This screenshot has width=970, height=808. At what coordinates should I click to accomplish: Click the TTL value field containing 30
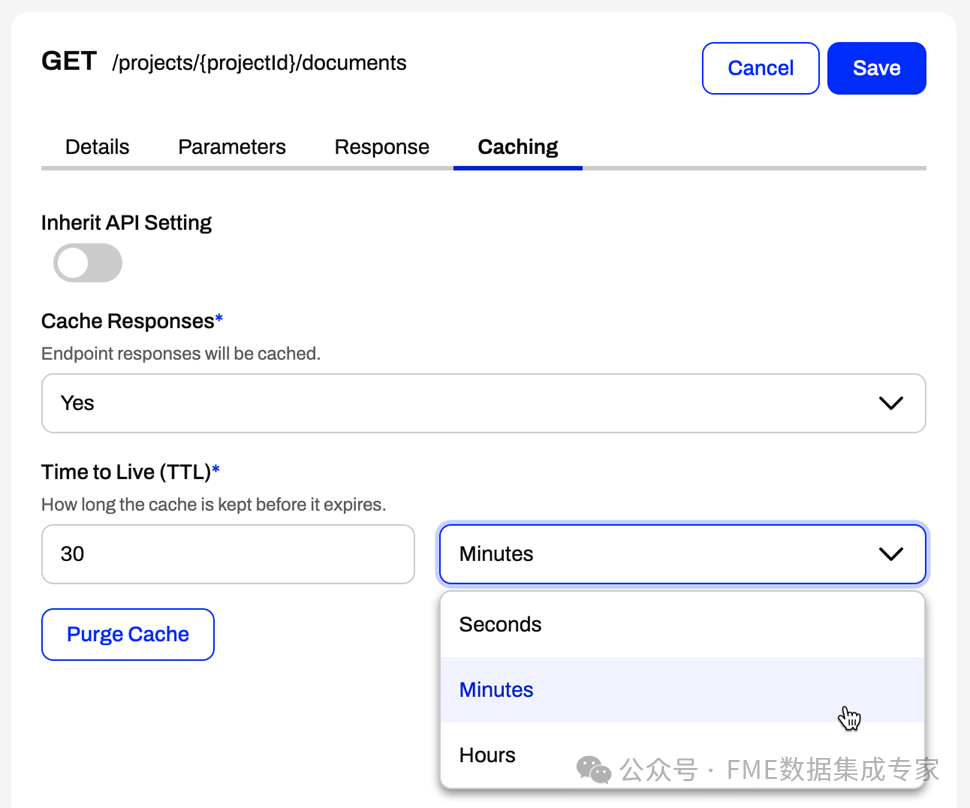228,554
